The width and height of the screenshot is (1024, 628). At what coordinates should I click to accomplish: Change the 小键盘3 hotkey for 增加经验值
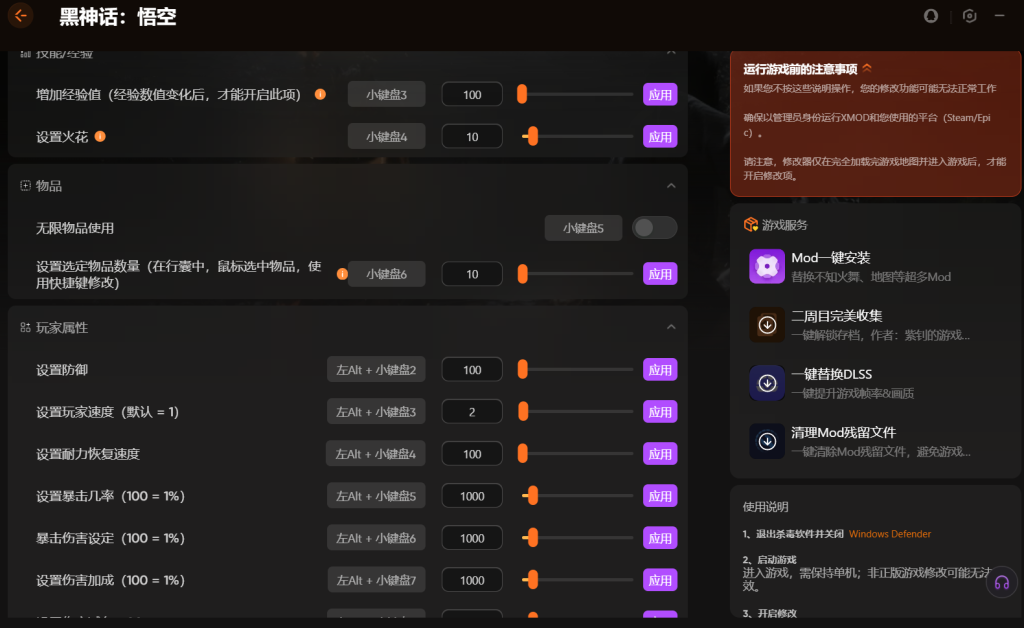point(387,95)
